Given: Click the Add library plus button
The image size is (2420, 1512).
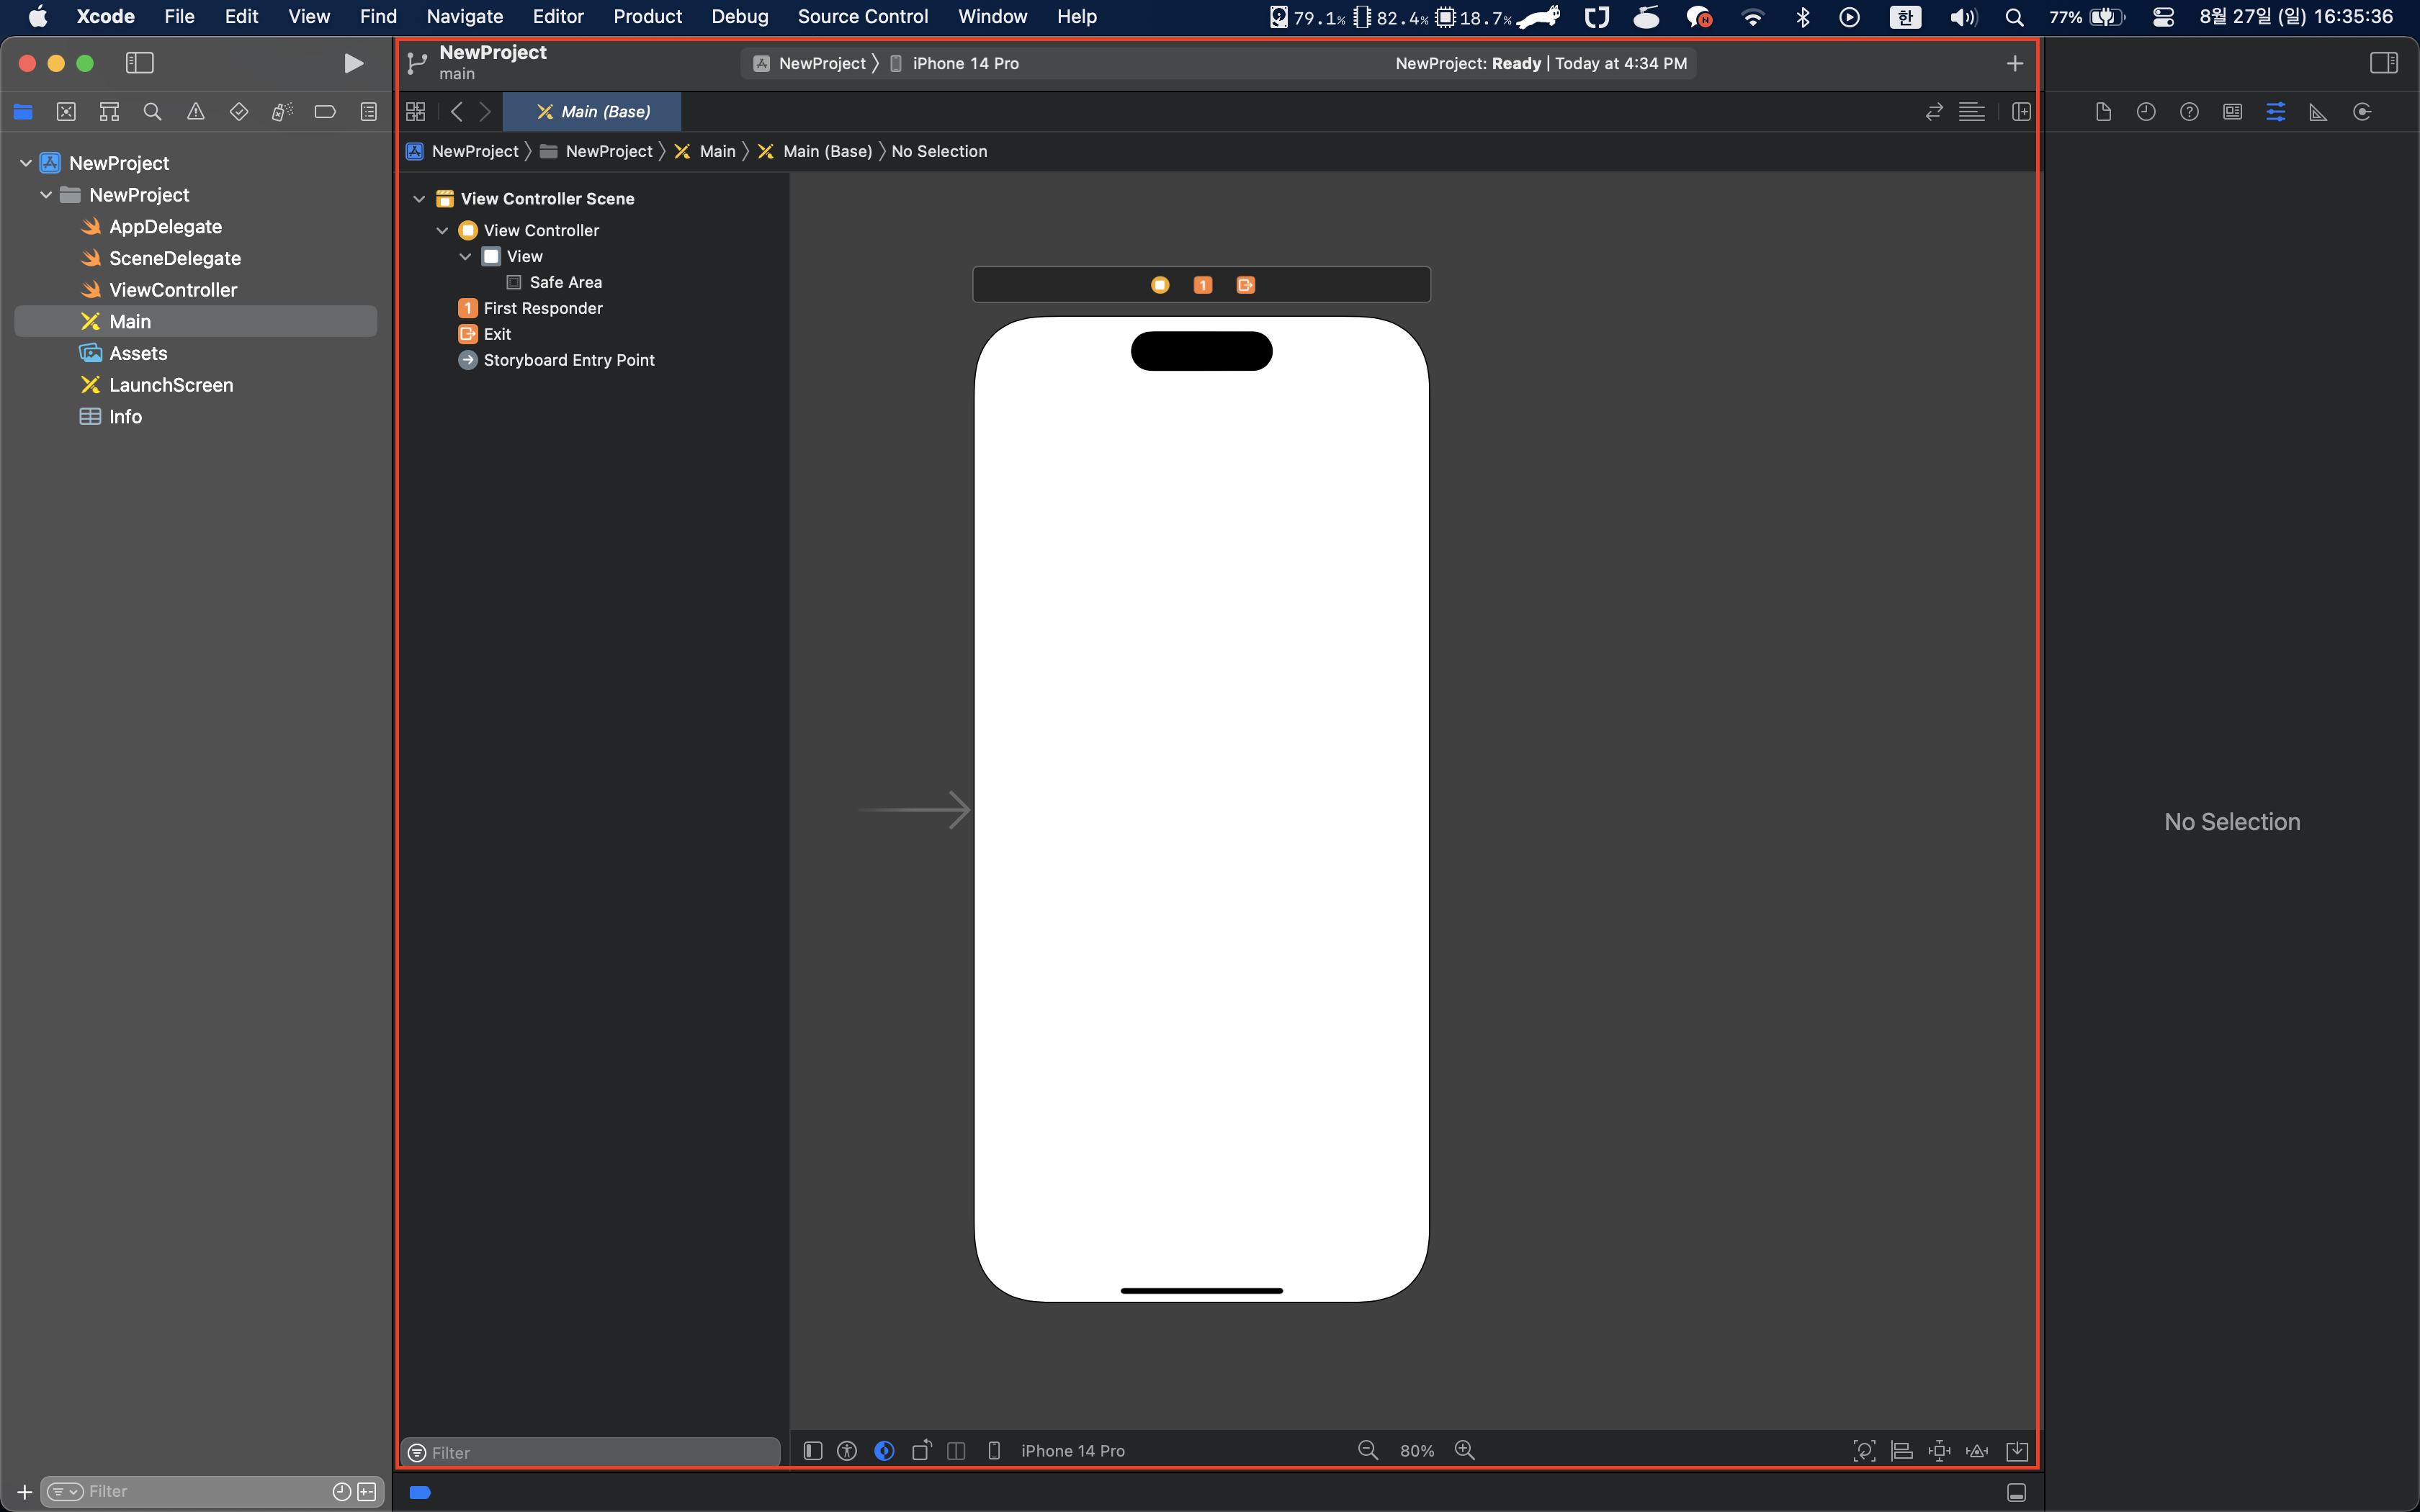Looking at the screenshot, I should pyautogui.click(x=2014, y=63).
